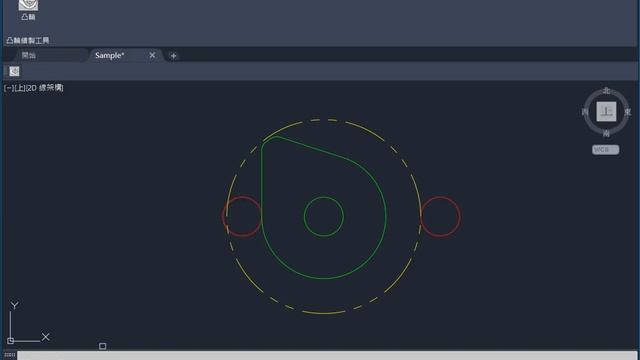
Task: Open the [-] viewport controls menu
Action: (8, 88)
